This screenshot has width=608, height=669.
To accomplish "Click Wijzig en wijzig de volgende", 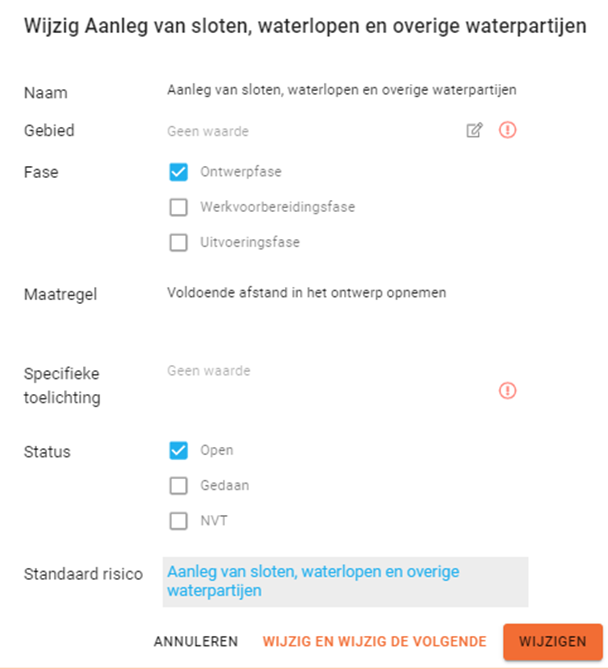I will pos(374,642).
